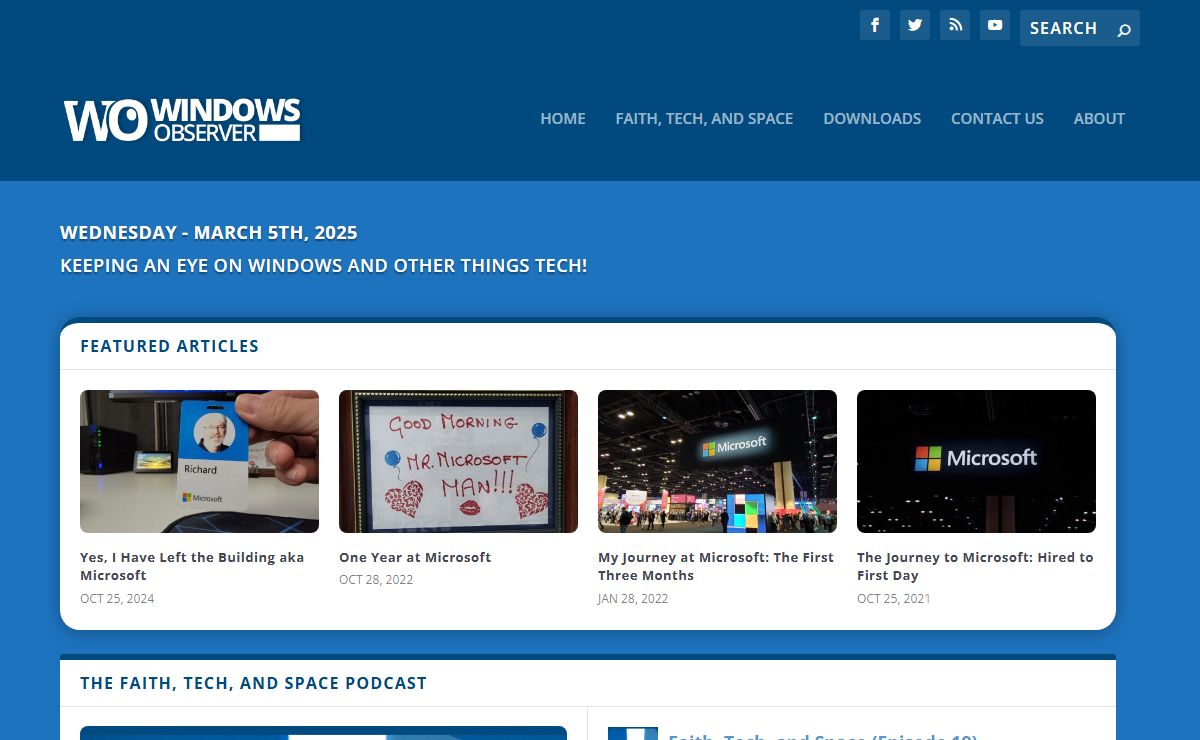Screen dimensions: 1200x740
Task: Click the Windows Observer logo
Action: pos(182,120)
